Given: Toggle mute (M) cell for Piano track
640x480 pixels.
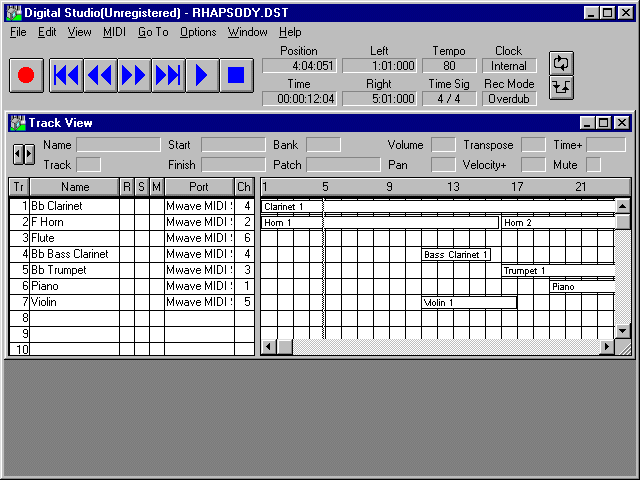Looking at the screenshot, I should (x=157, y=286).
